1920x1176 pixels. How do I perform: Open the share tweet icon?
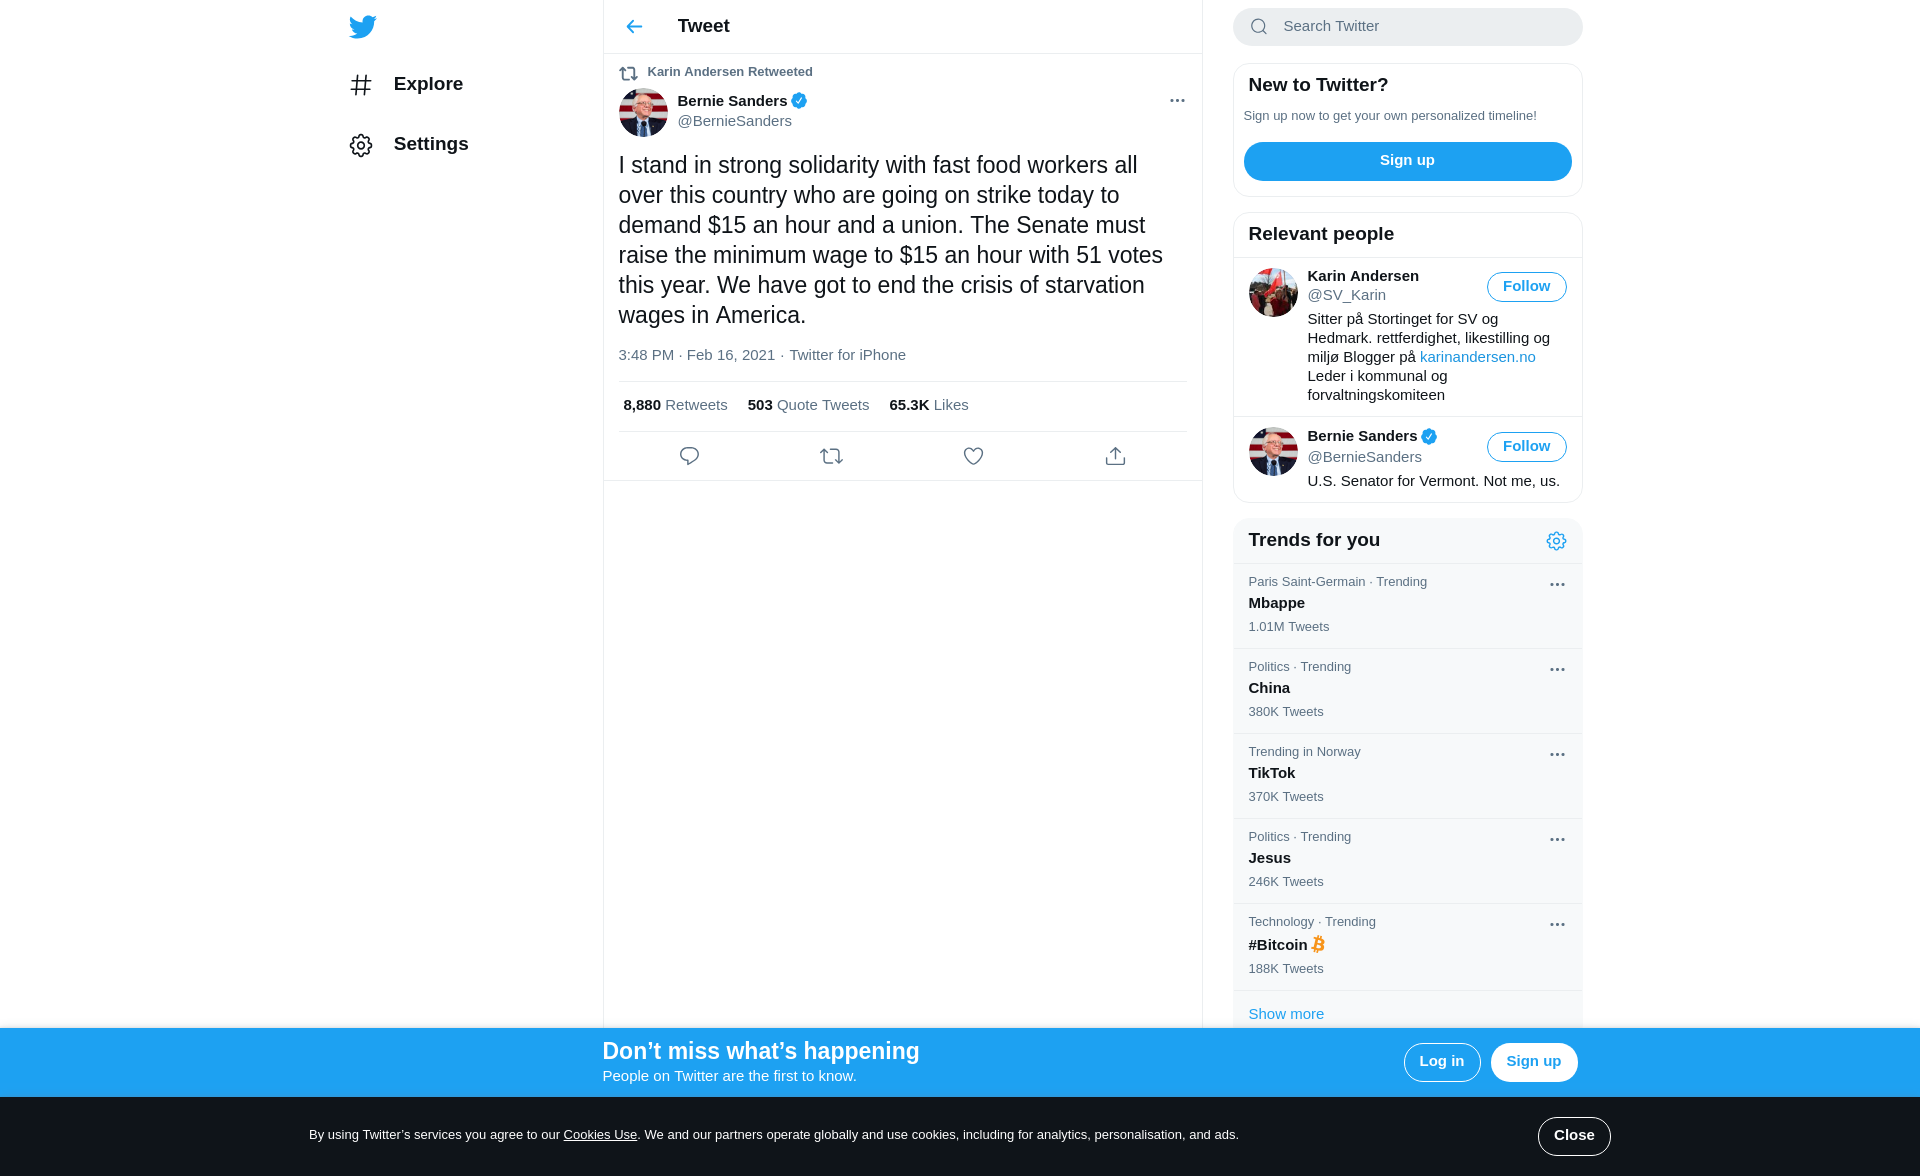[1115, 456]
